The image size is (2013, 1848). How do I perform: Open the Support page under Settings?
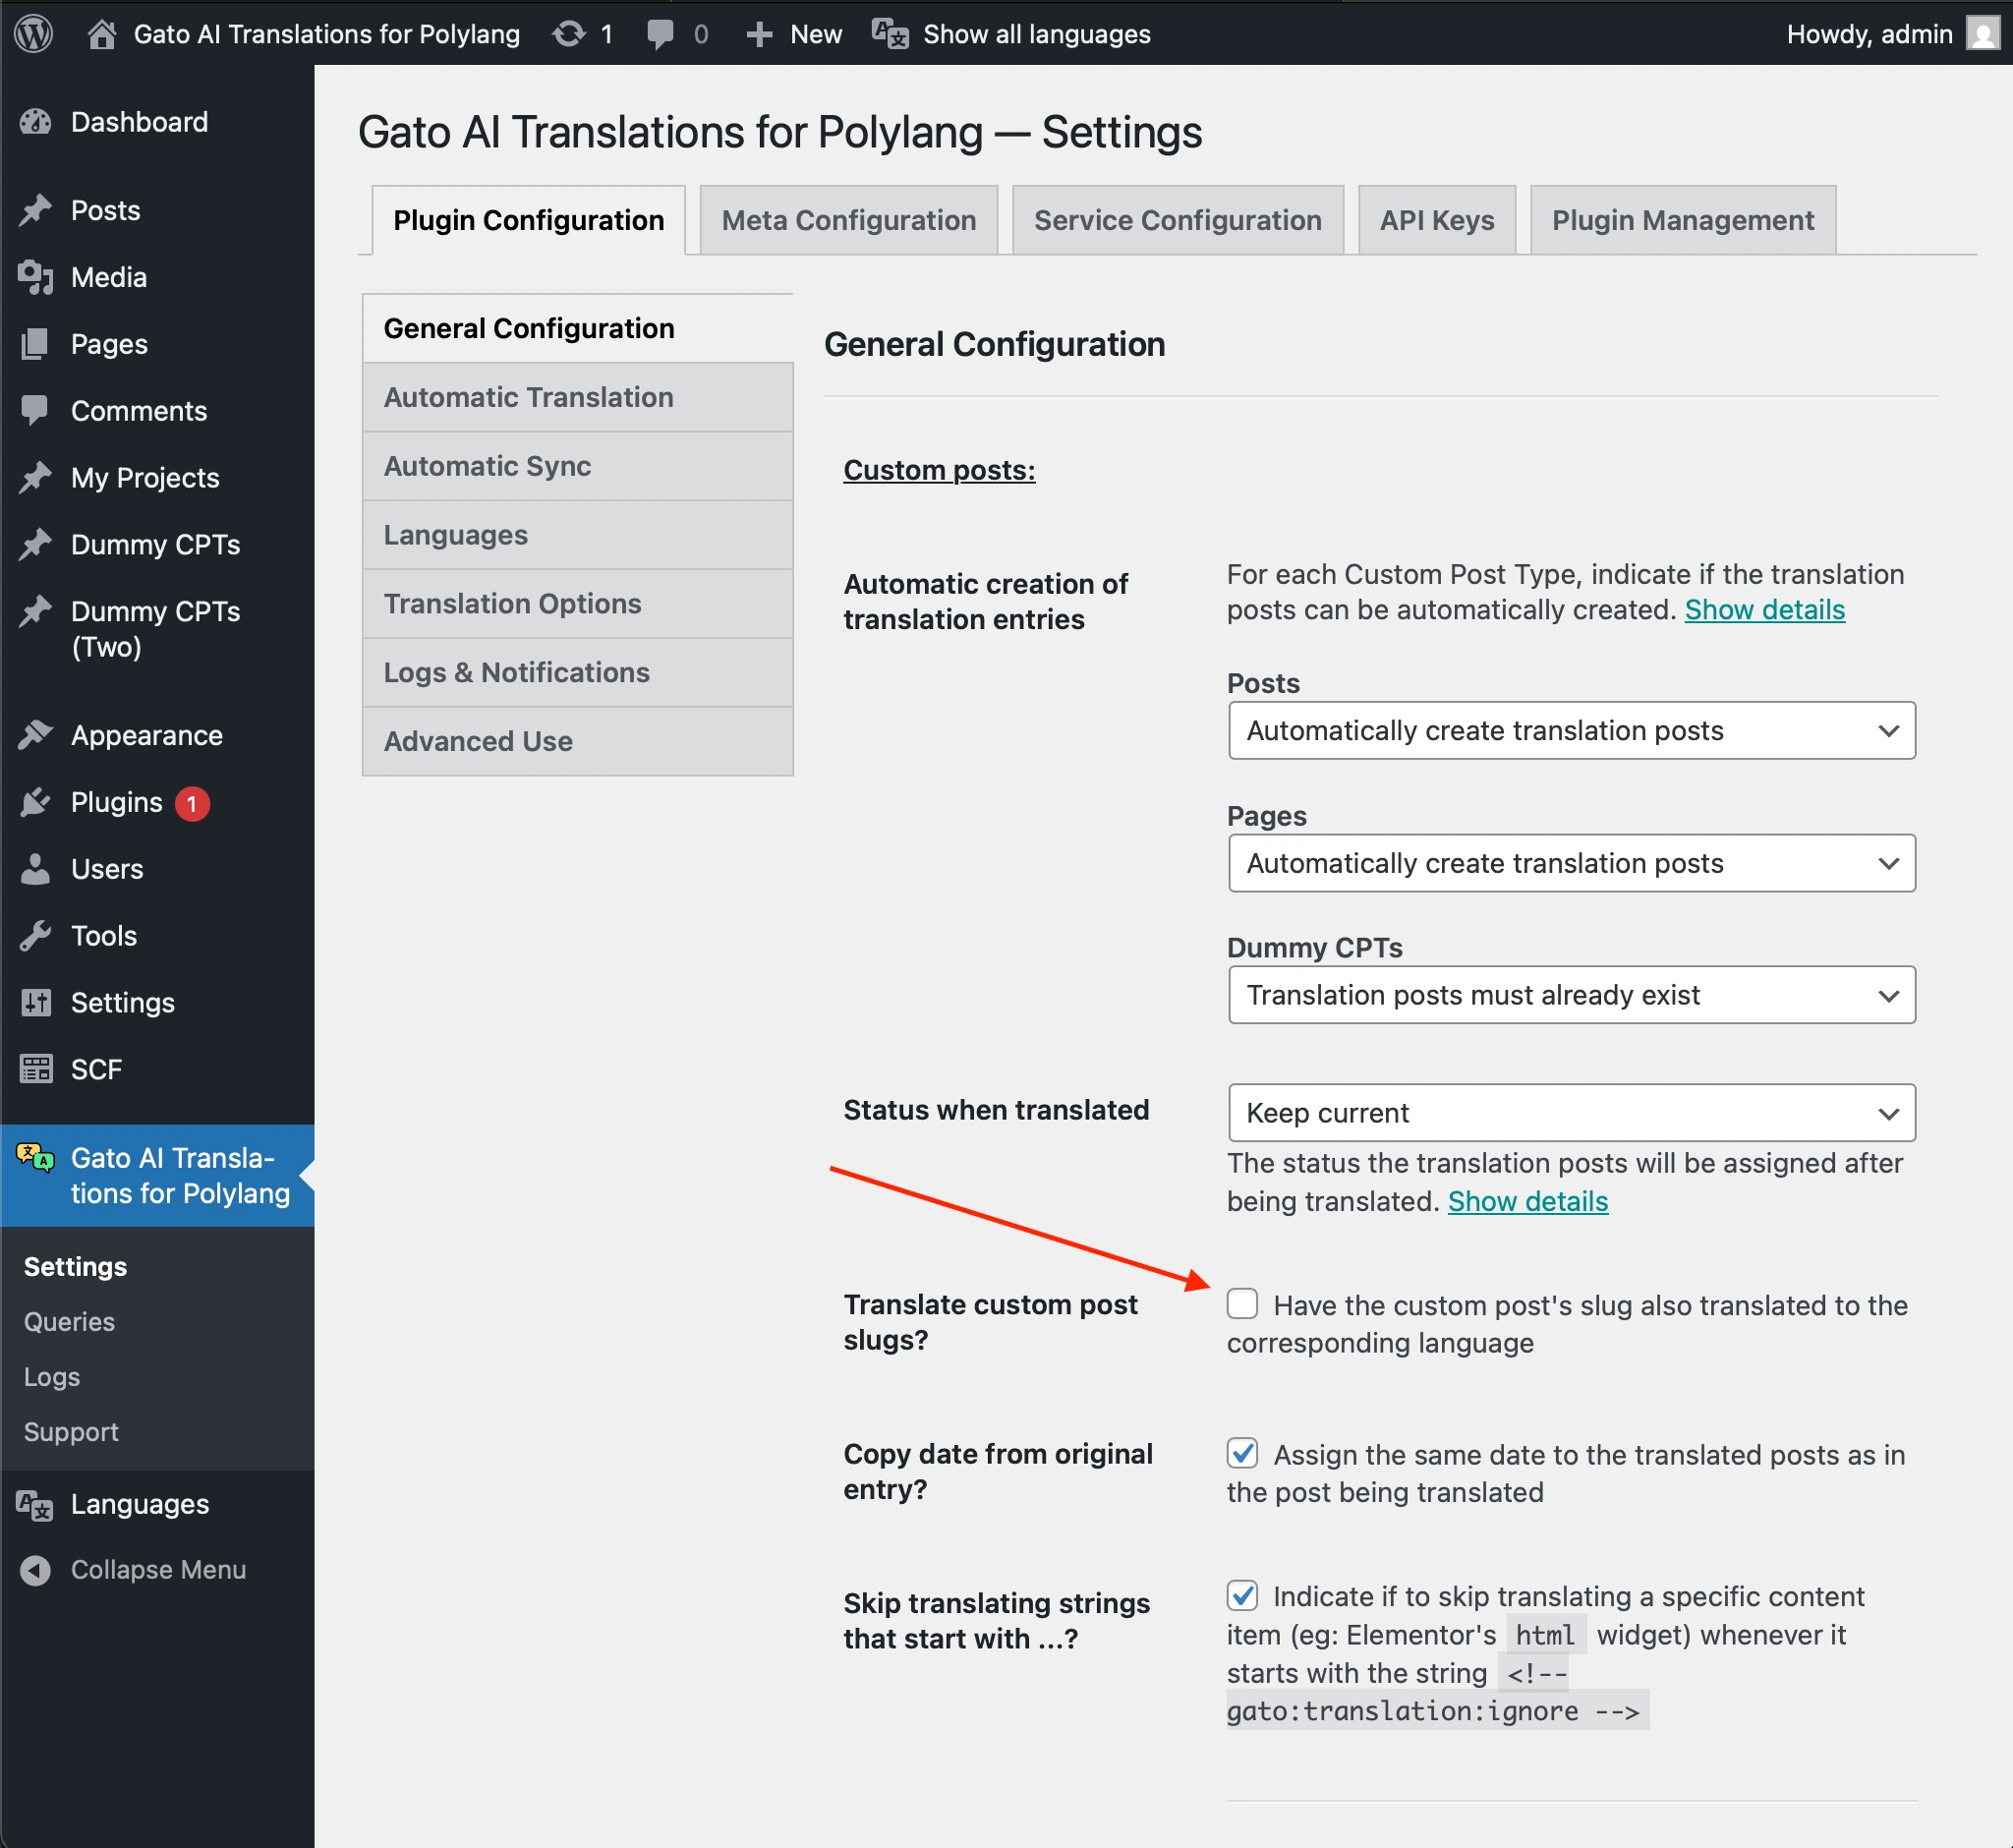click(x=70, y=1431)
